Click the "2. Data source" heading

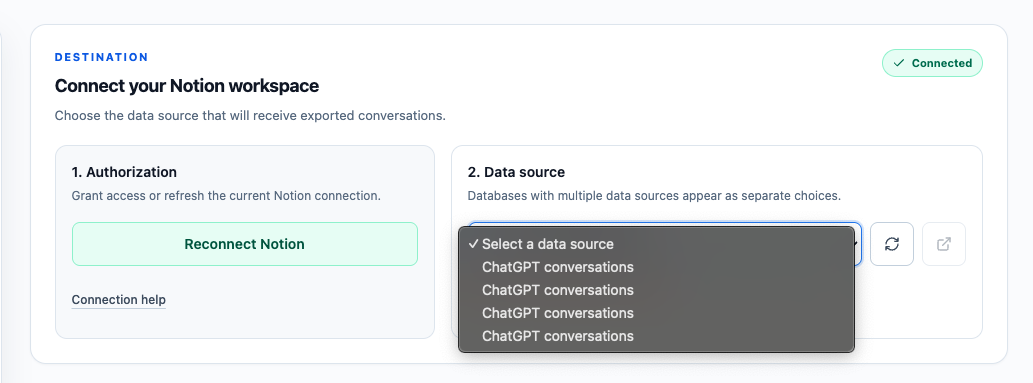pos(516,172)
